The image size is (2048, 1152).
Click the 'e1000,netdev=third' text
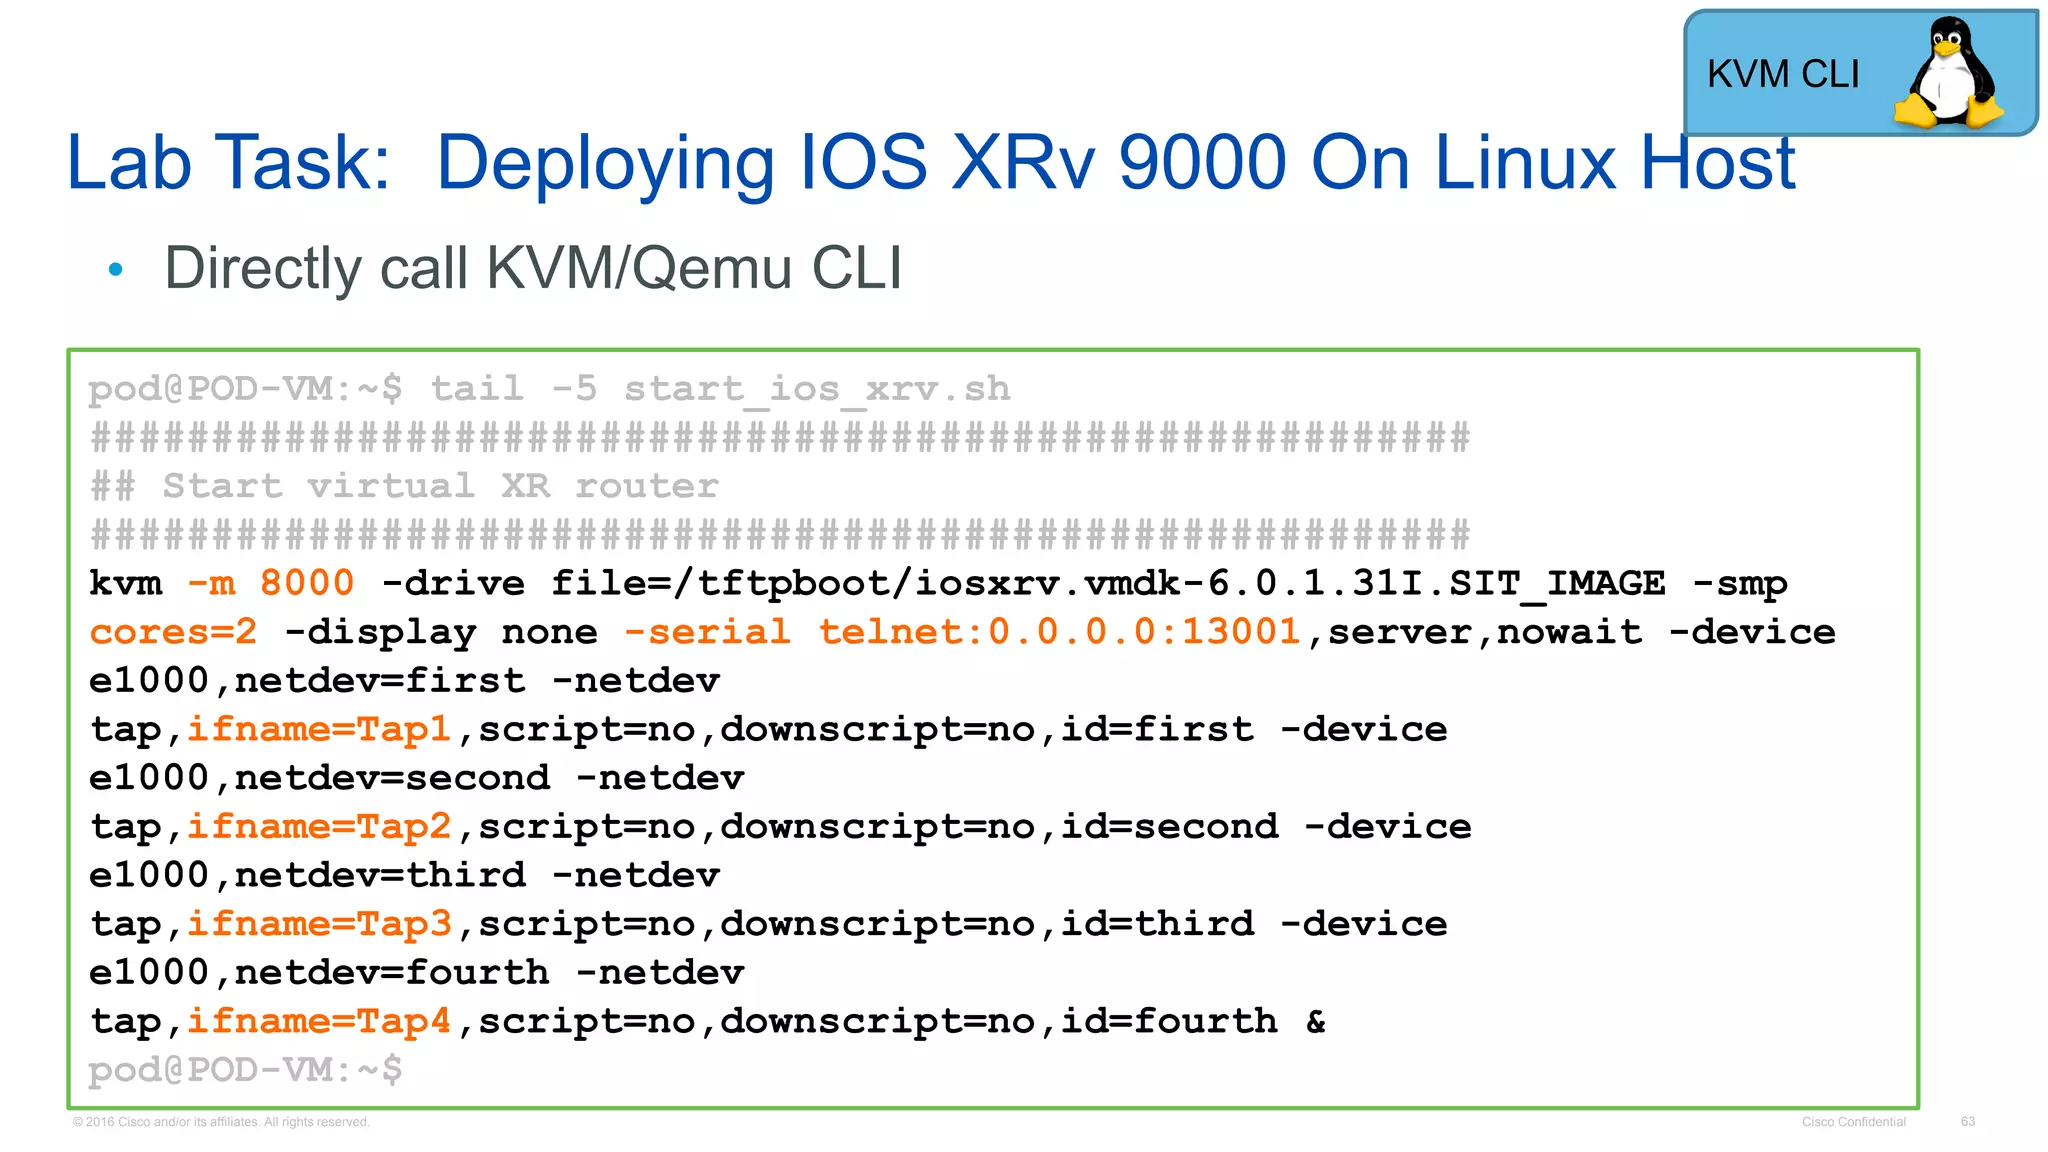tap(307, 875)
